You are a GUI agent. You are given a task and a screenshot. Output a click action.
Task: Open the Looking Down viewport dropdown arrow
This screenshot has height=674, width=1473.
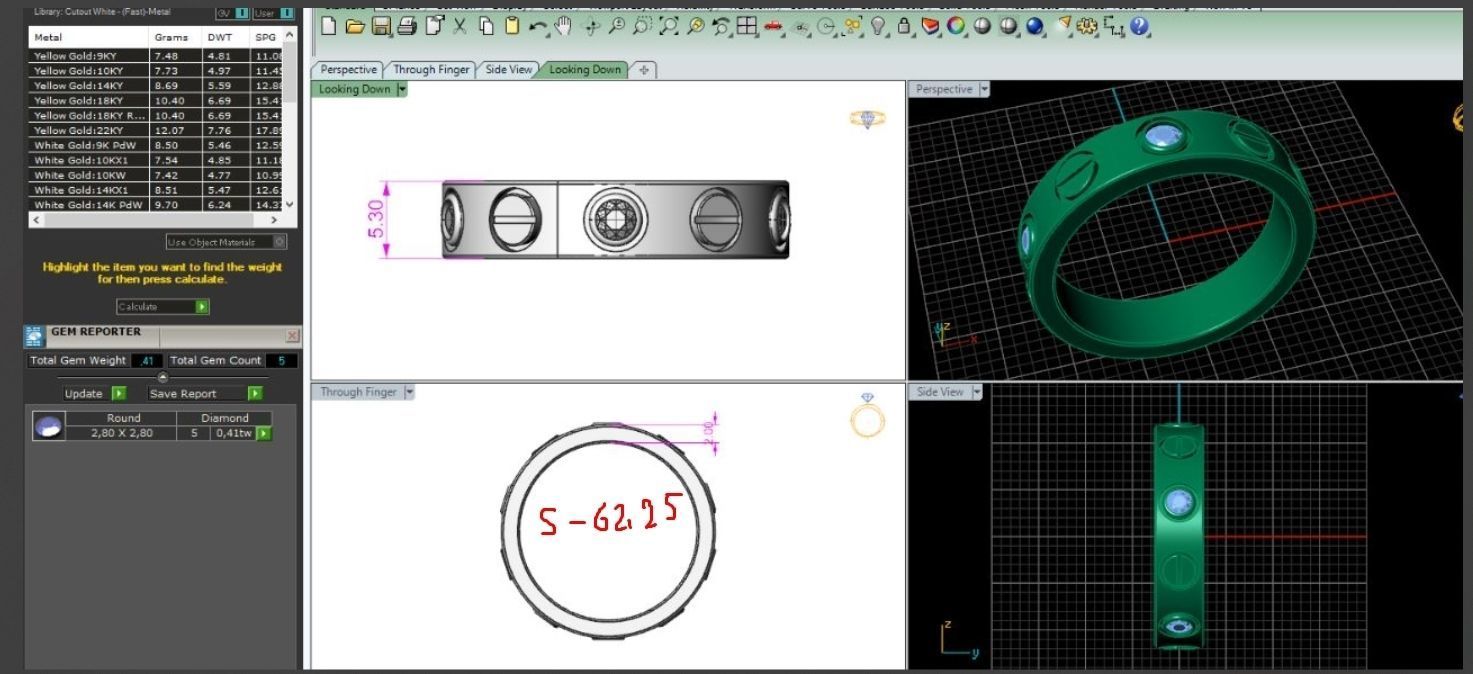(402, 89)
